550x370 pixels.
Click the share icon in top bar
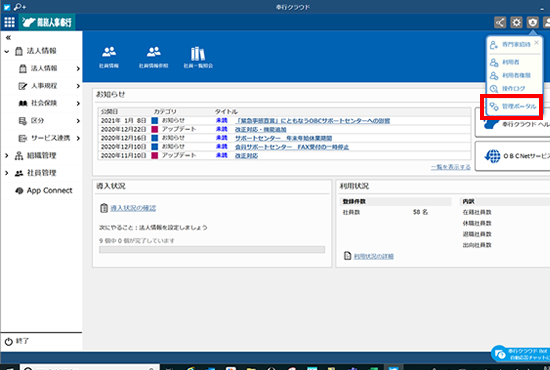500,22
